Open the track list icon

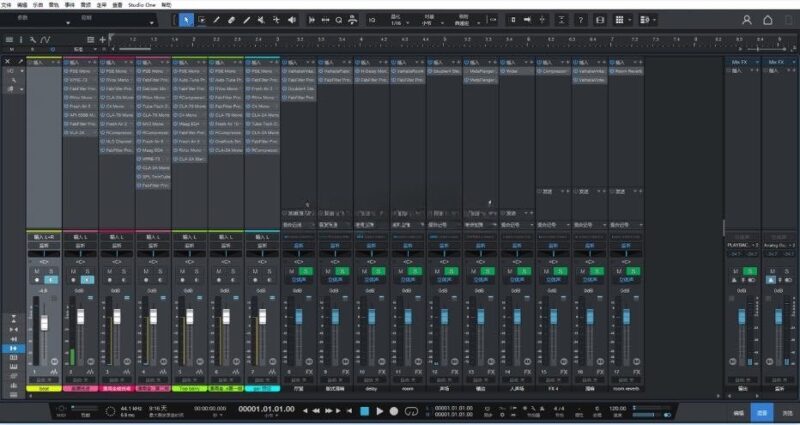click(x=9, y=39)
